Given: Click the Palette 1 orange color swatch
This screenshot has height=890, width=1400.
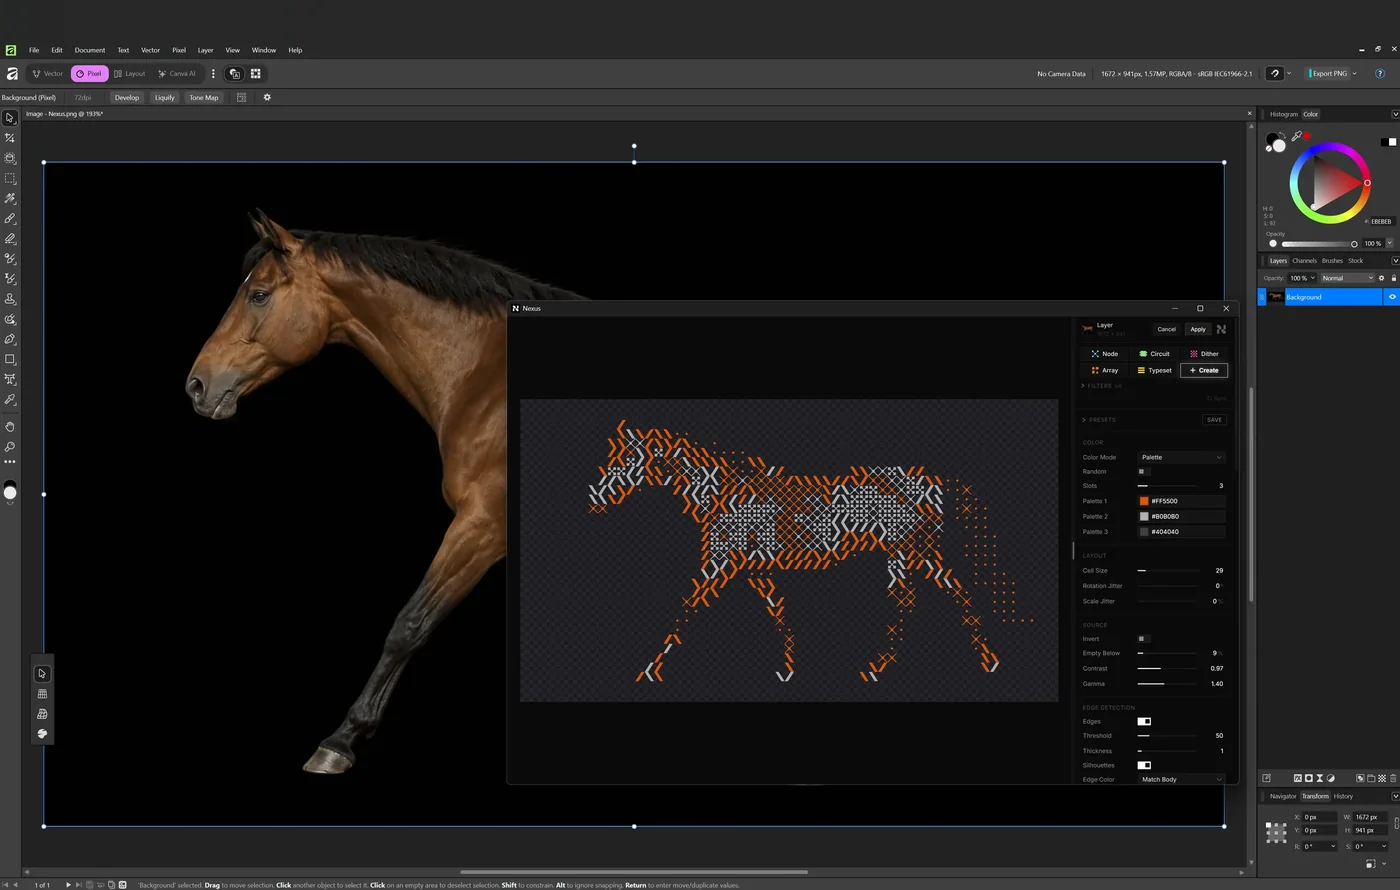Looking at the screenshot, I should (x=1144, y=501).
